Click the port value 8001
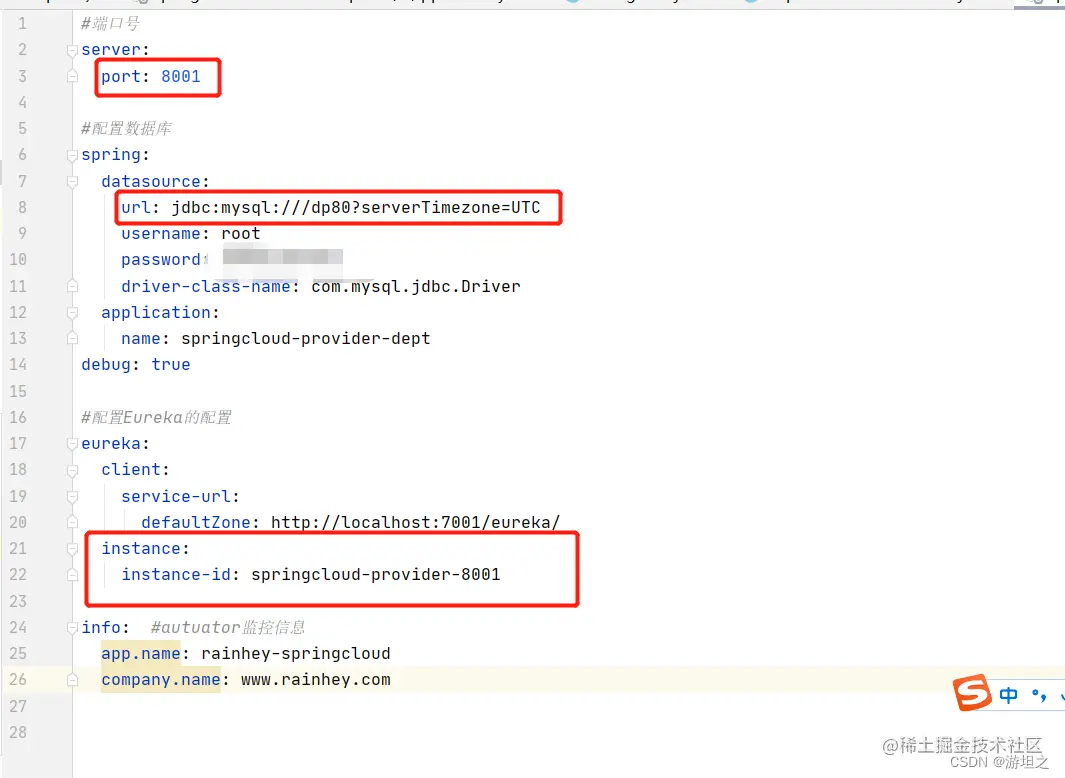 pos(181,77)
